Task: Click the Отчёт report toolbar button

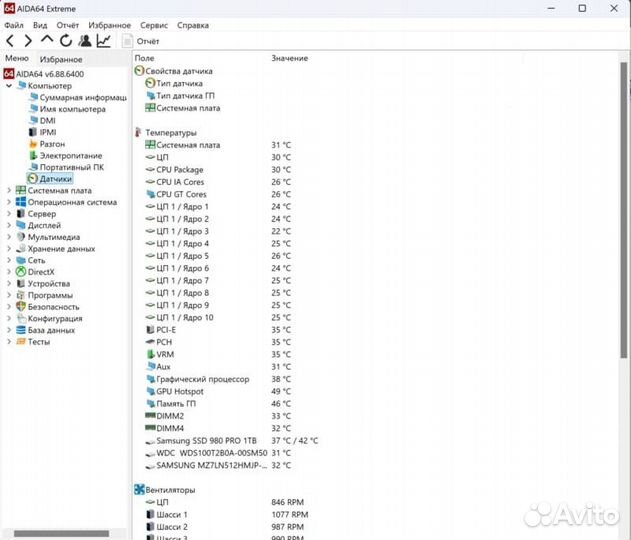Action: pos(141,41)
